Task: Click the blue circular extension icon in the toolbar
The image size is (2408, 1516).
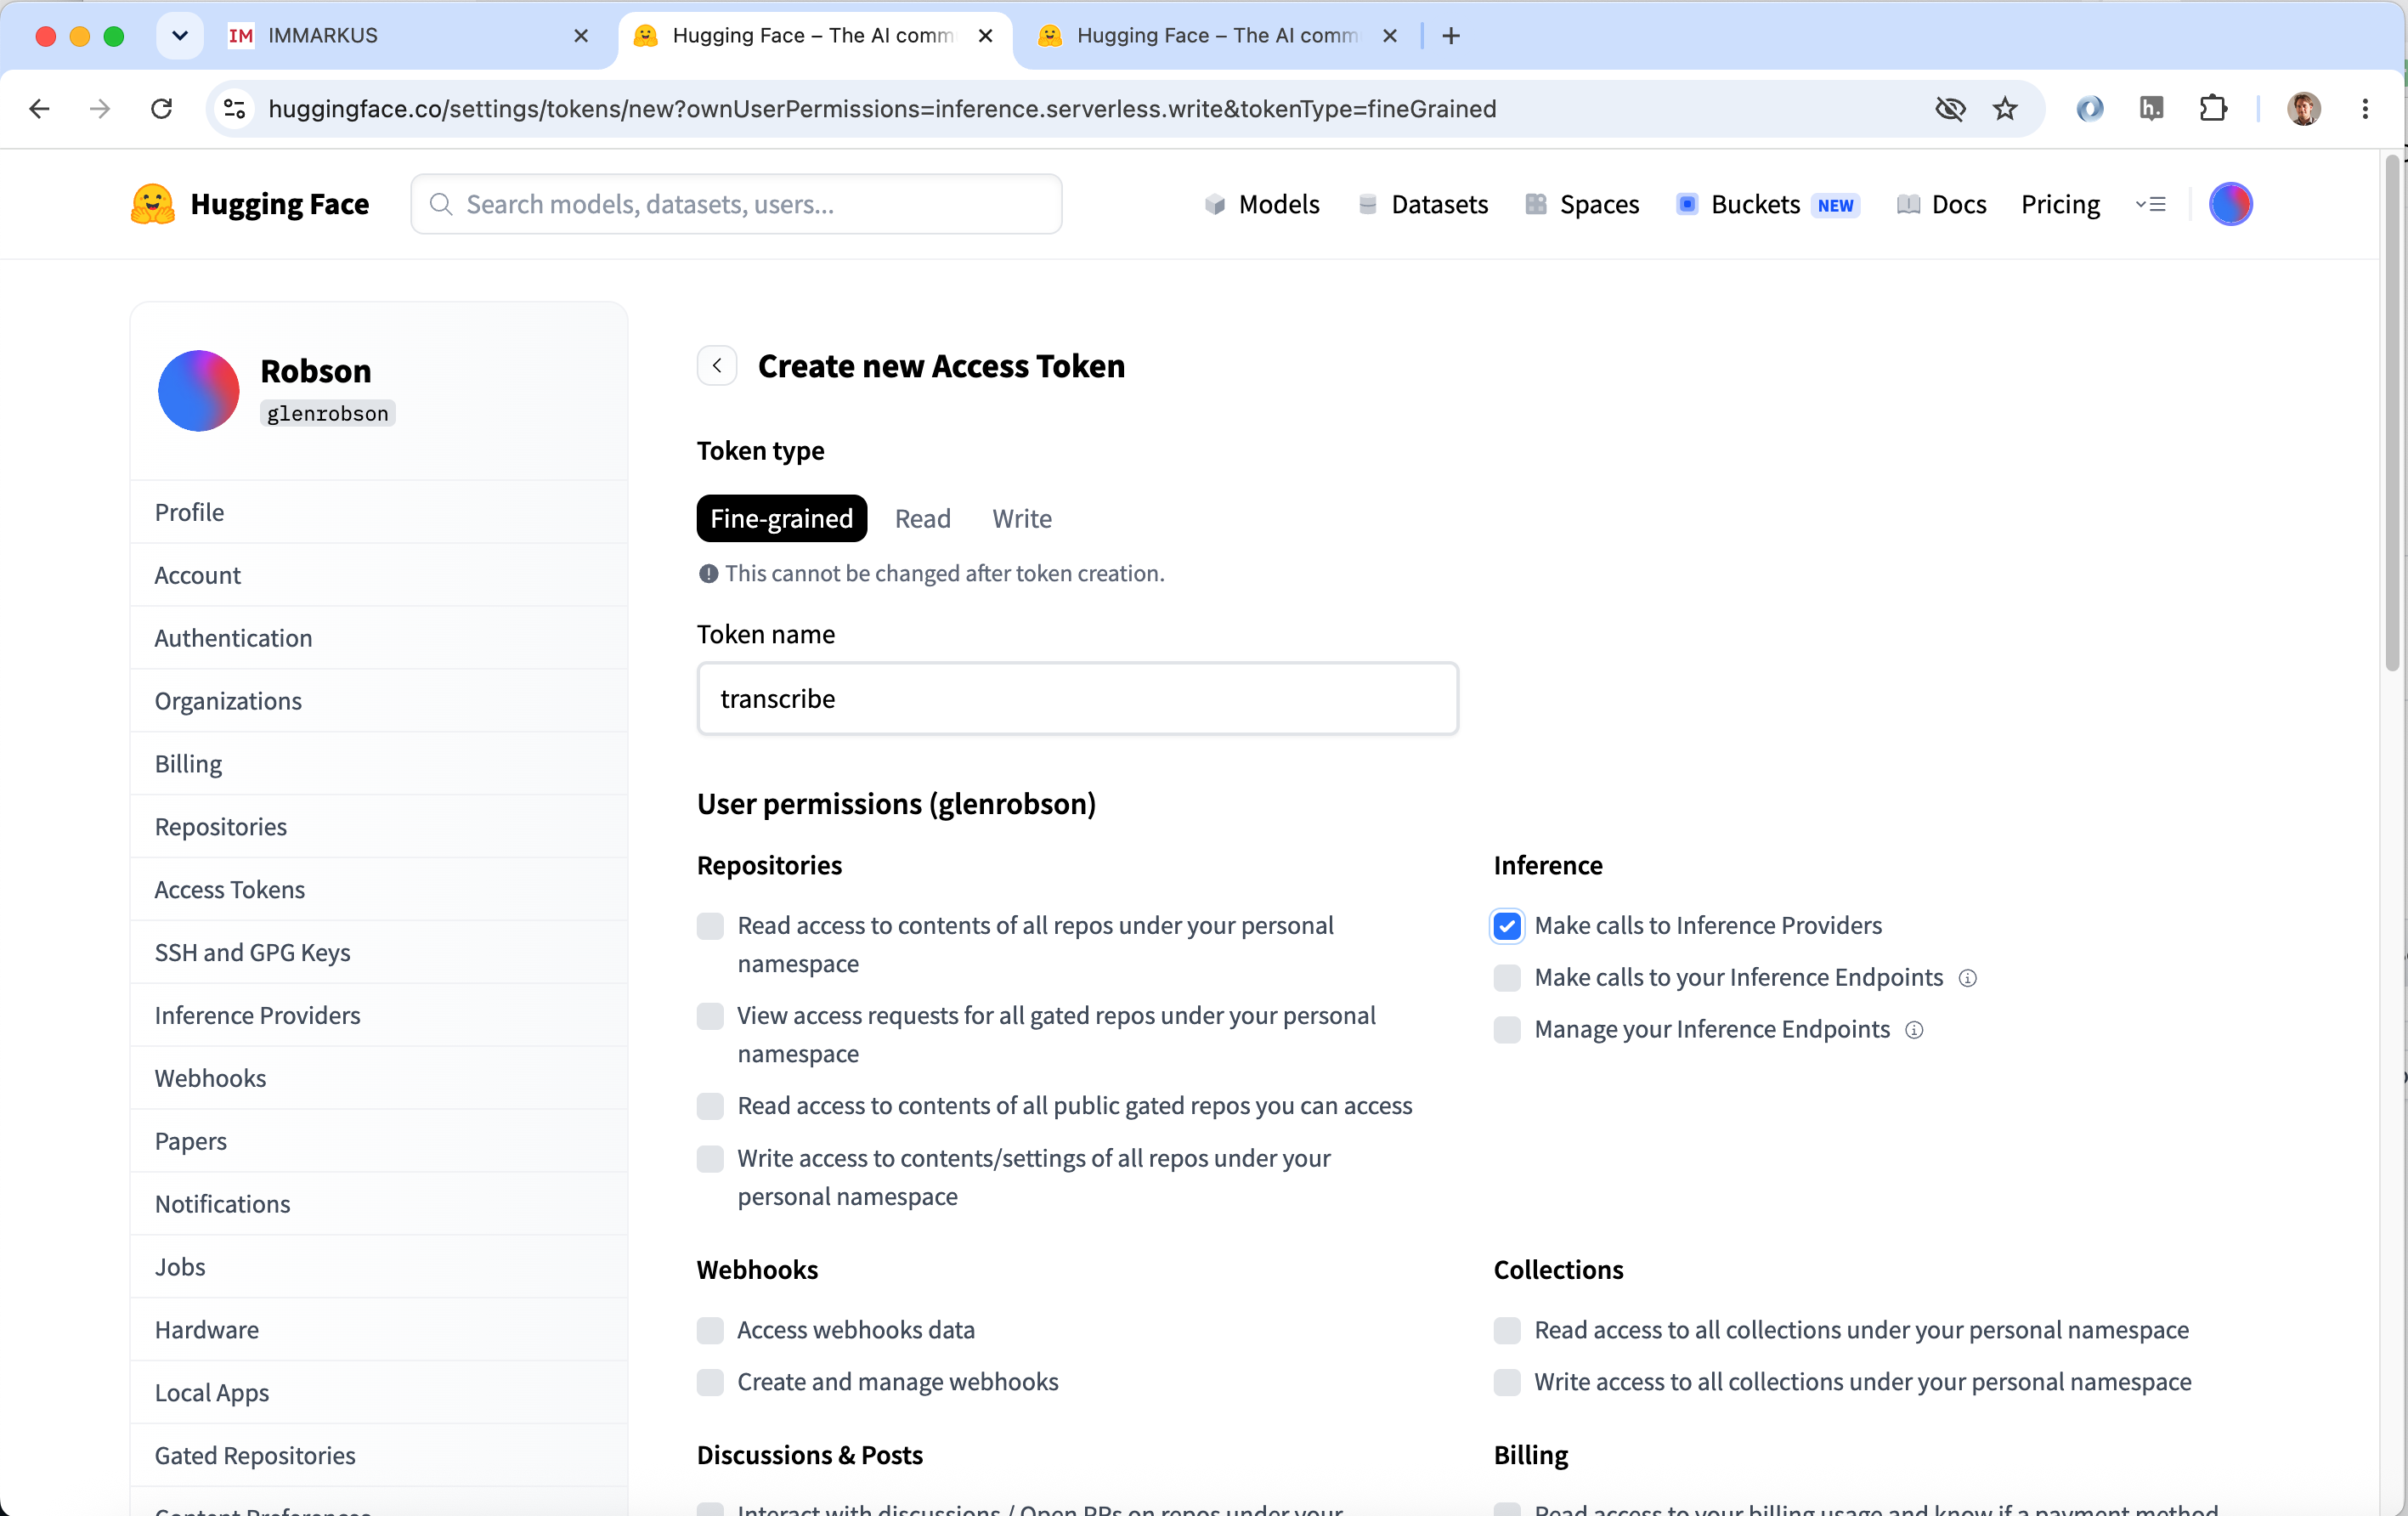Action: click(x=2089, y=108)
